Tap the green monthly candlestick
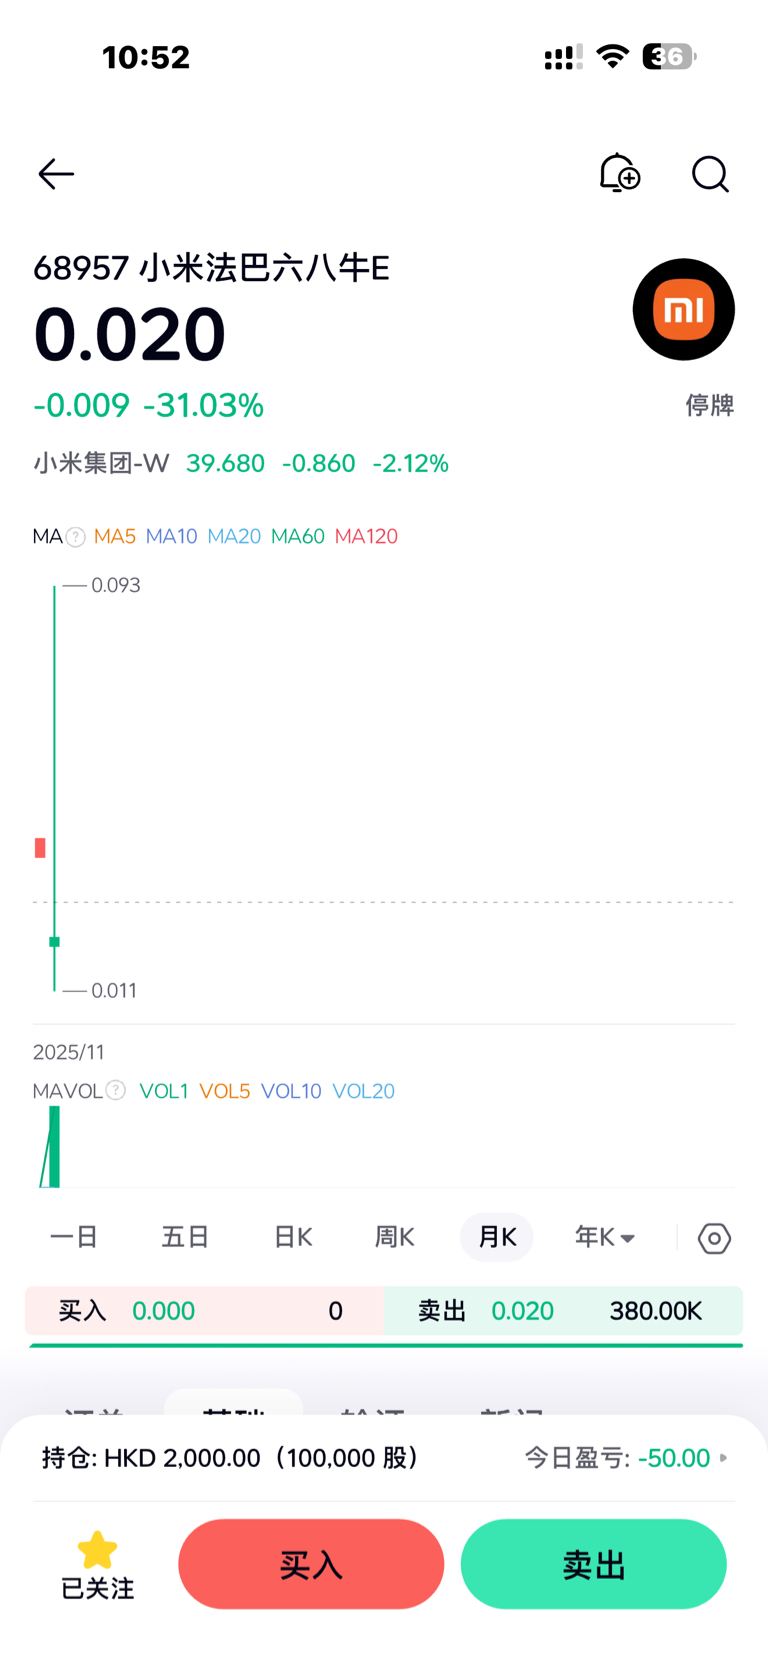The height and width of the screenshot is (1669, 768). click(55, 941)
